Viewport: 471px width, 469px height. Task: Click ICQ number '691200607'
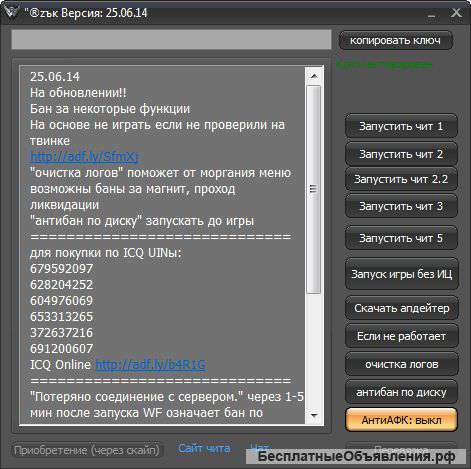61,349
